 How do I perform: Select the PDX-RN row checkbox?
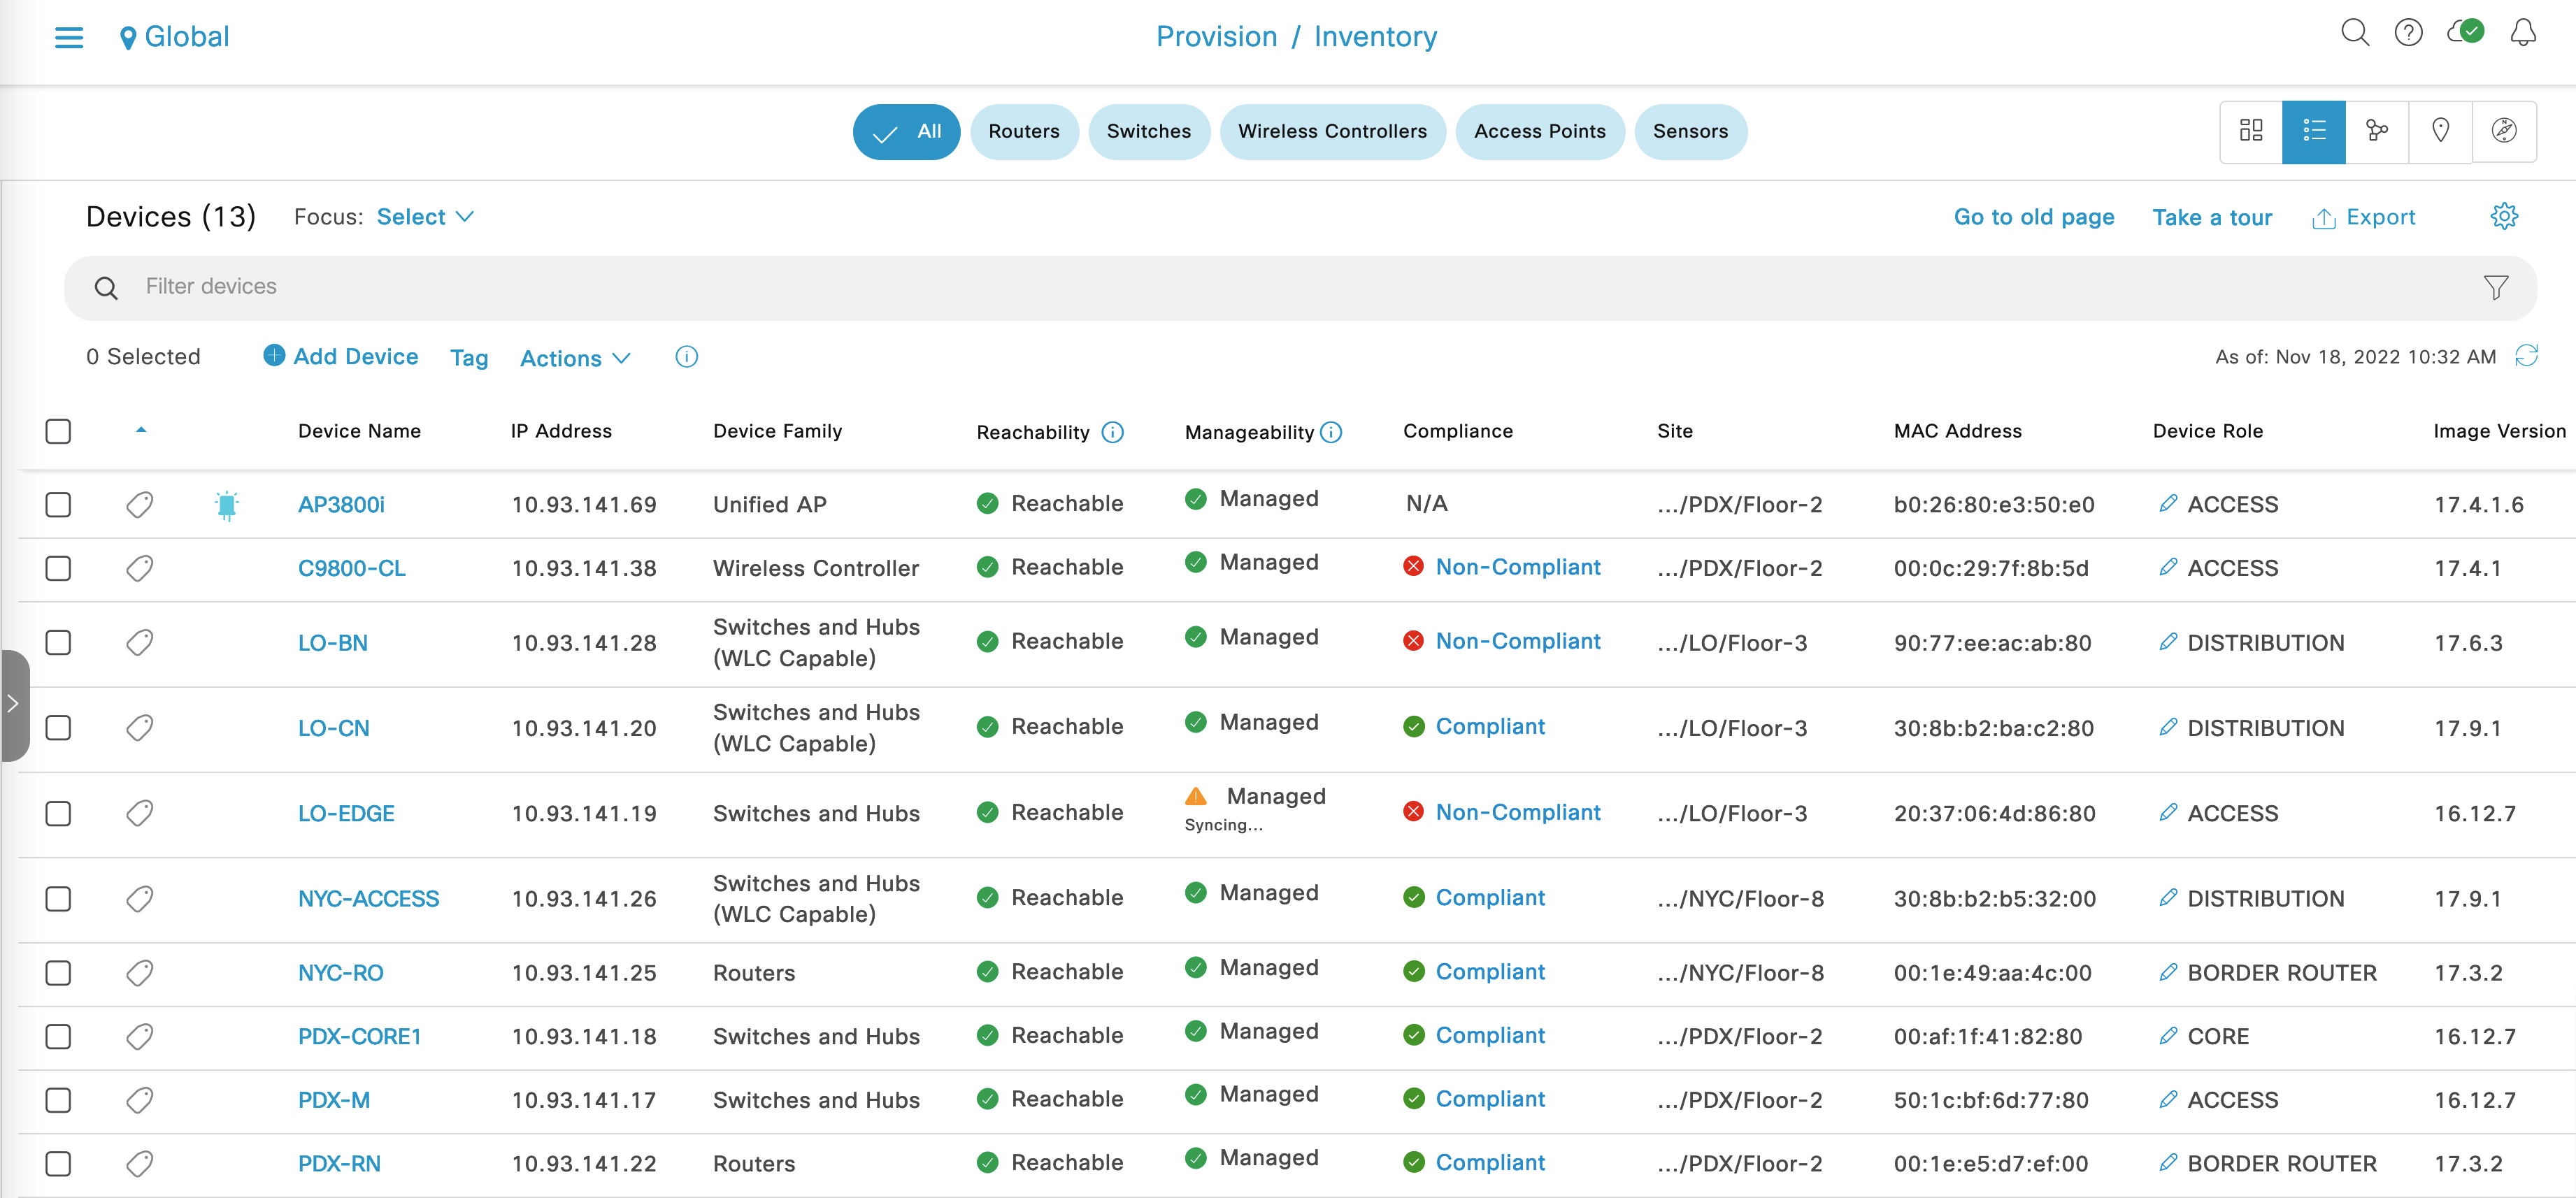click(x=58, y=1163)
